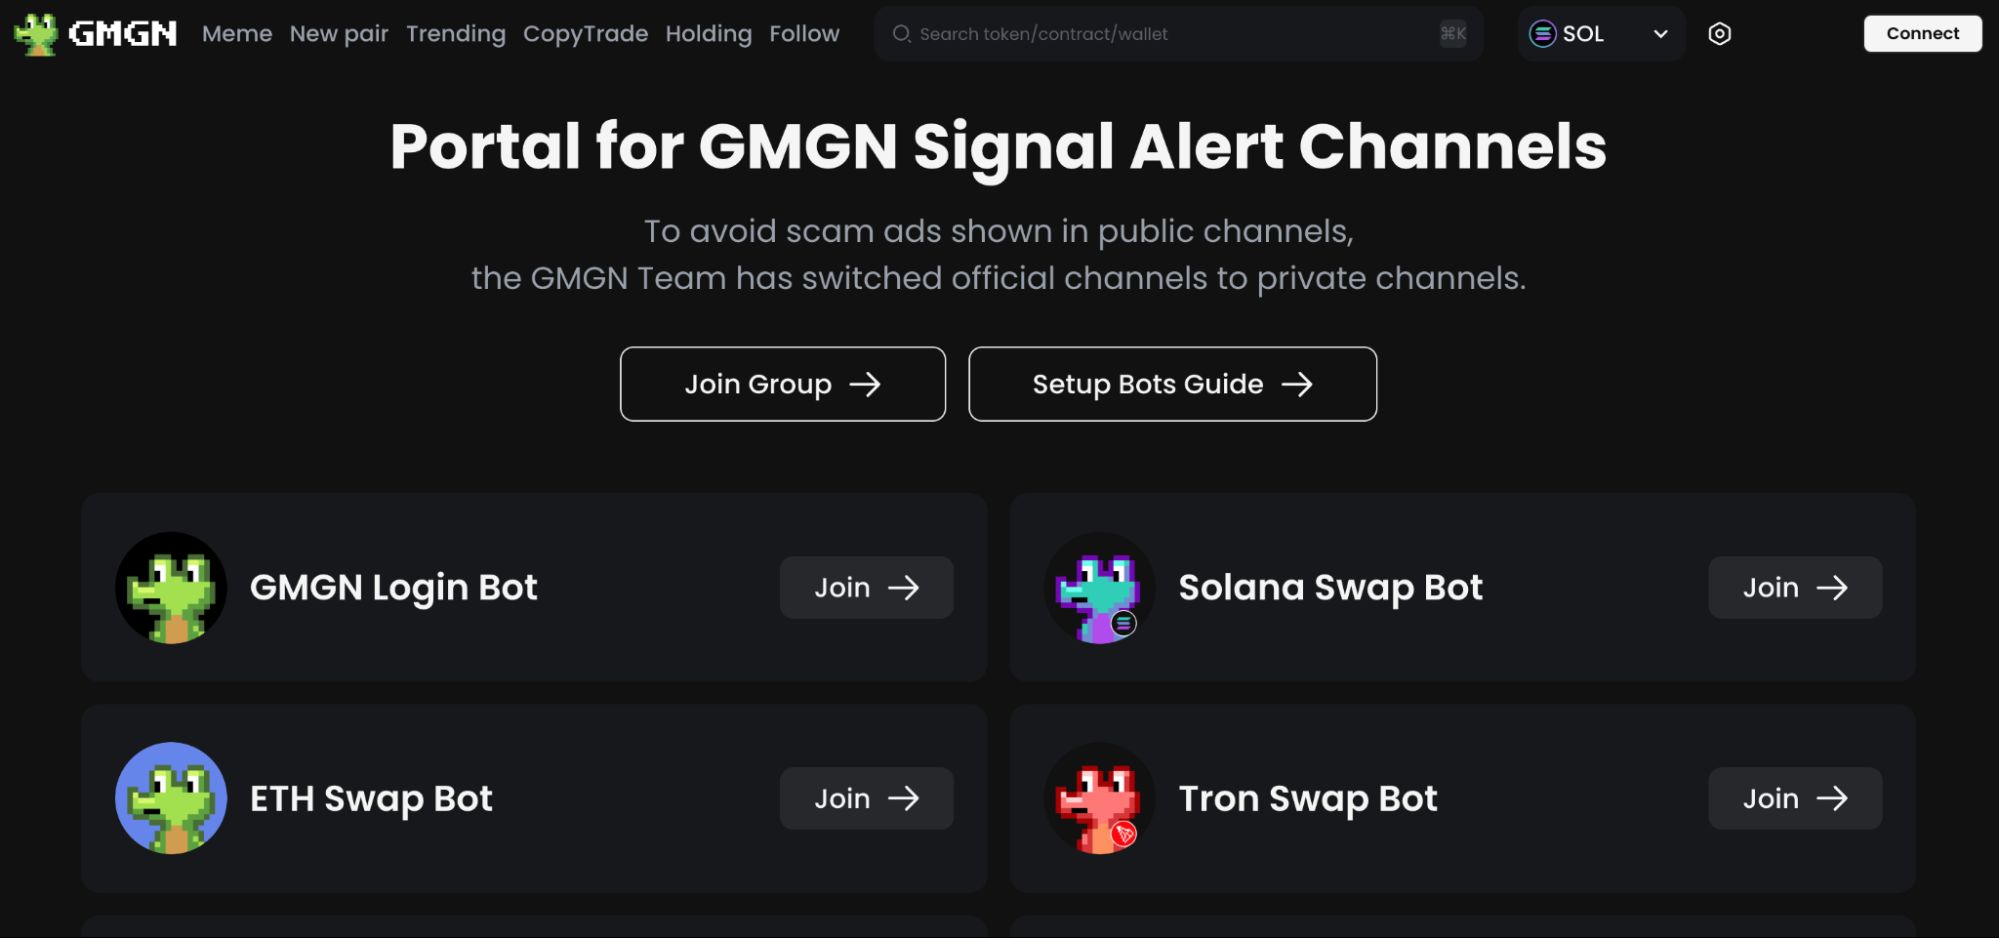The height and width of the screenshot is (938, 1999).
Task: Join the Solana Swap Bot
Action: click(1794, 588)
